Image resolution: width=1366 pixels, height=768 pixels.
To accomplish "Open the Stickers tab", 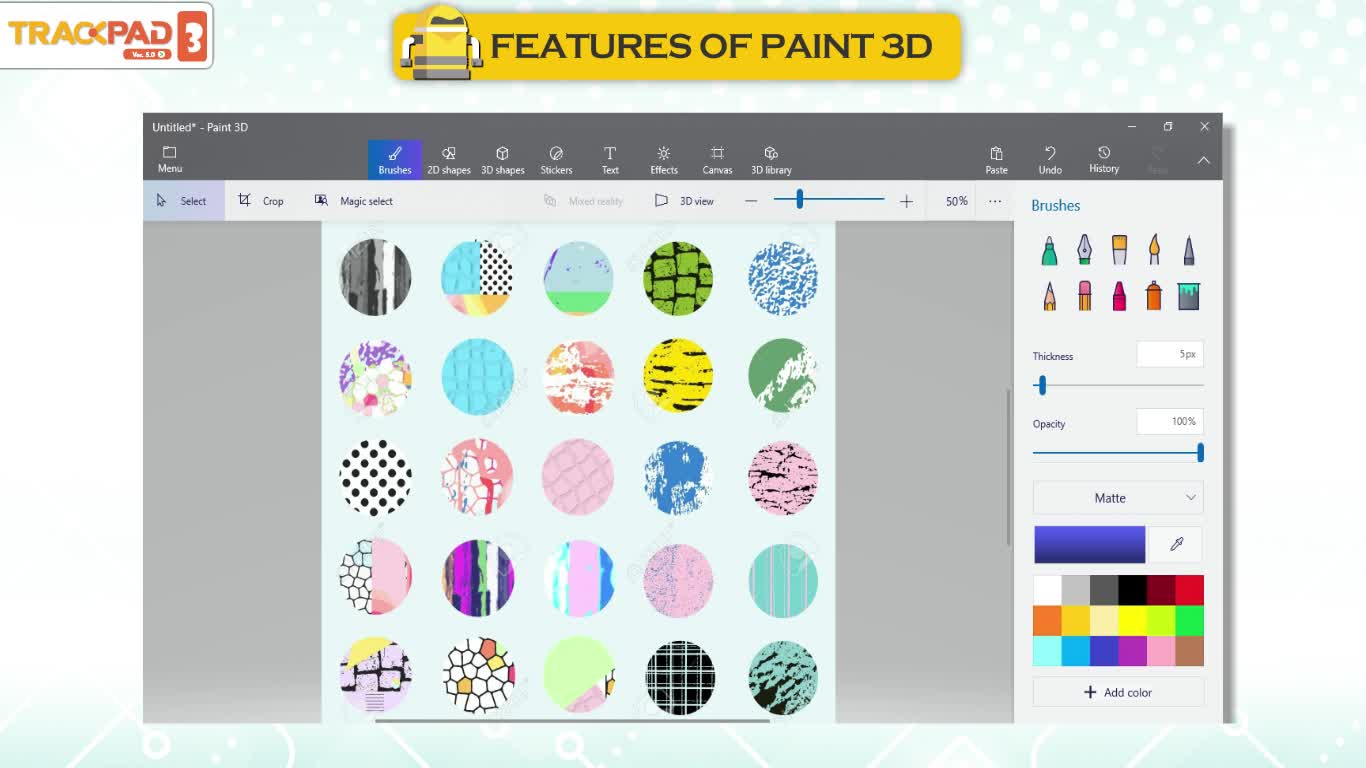I will pos(557,160).
